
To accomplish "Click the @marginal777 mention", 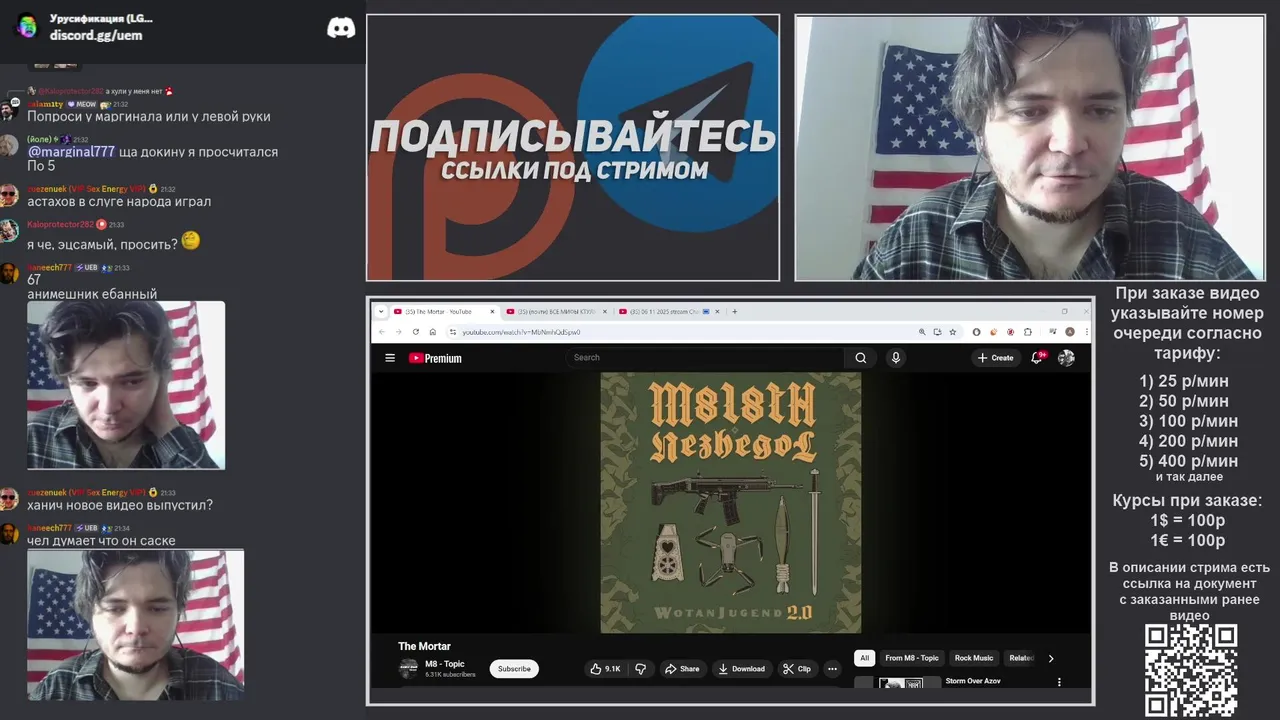I will click(x=71, y=152).
